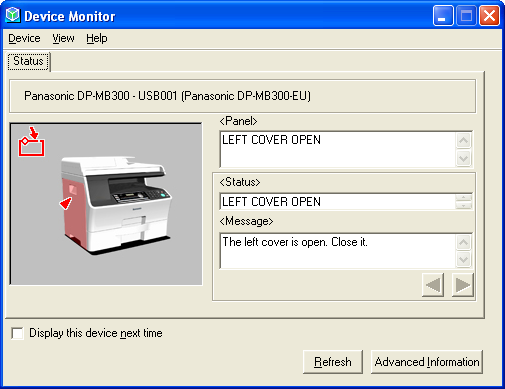Click the red cover-open warning icon
Image resolution: width=505 pixels, height=389 pixels.
point(32,141)
